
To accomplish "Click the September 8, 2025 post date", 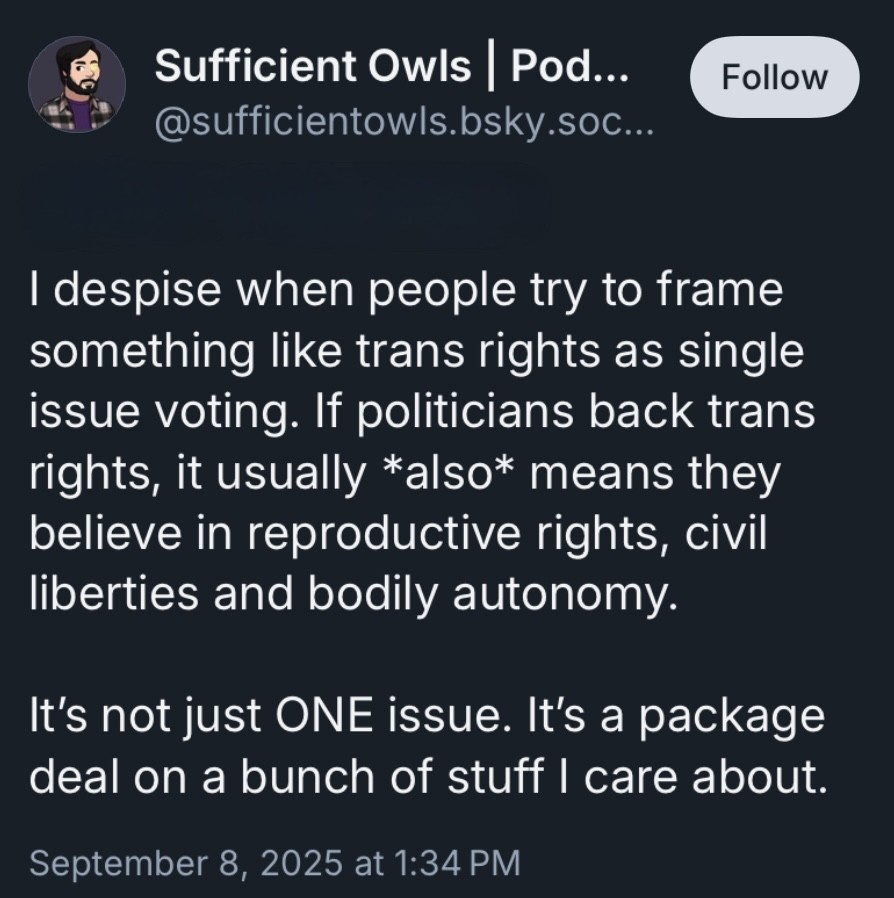I will tap(181, 862).
